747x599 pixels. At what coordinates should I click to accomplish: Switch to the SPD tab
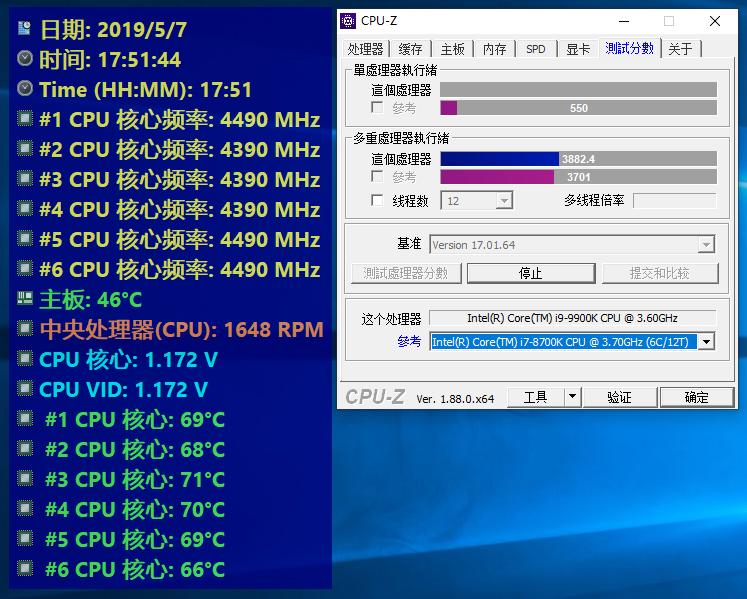coord(536,49)
